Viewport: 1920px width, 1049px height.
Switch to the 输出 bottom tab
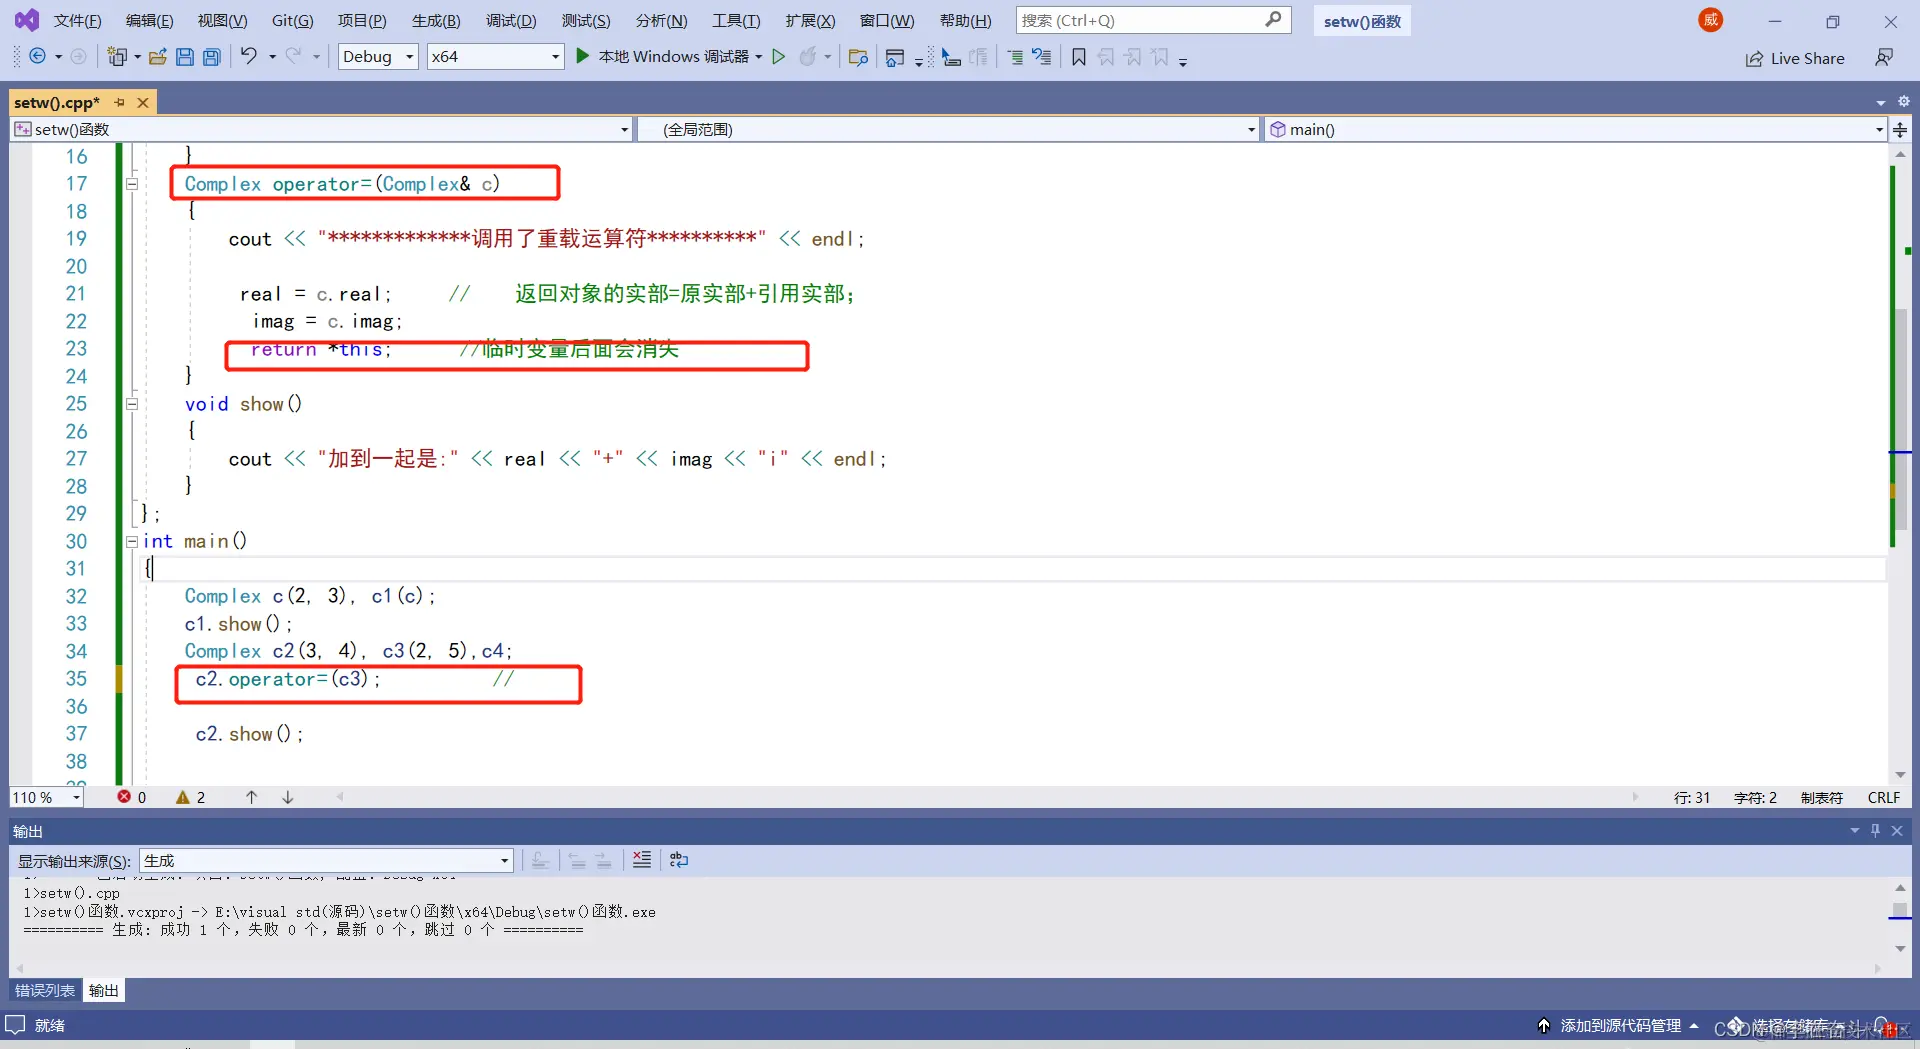[x=103, y=990]
